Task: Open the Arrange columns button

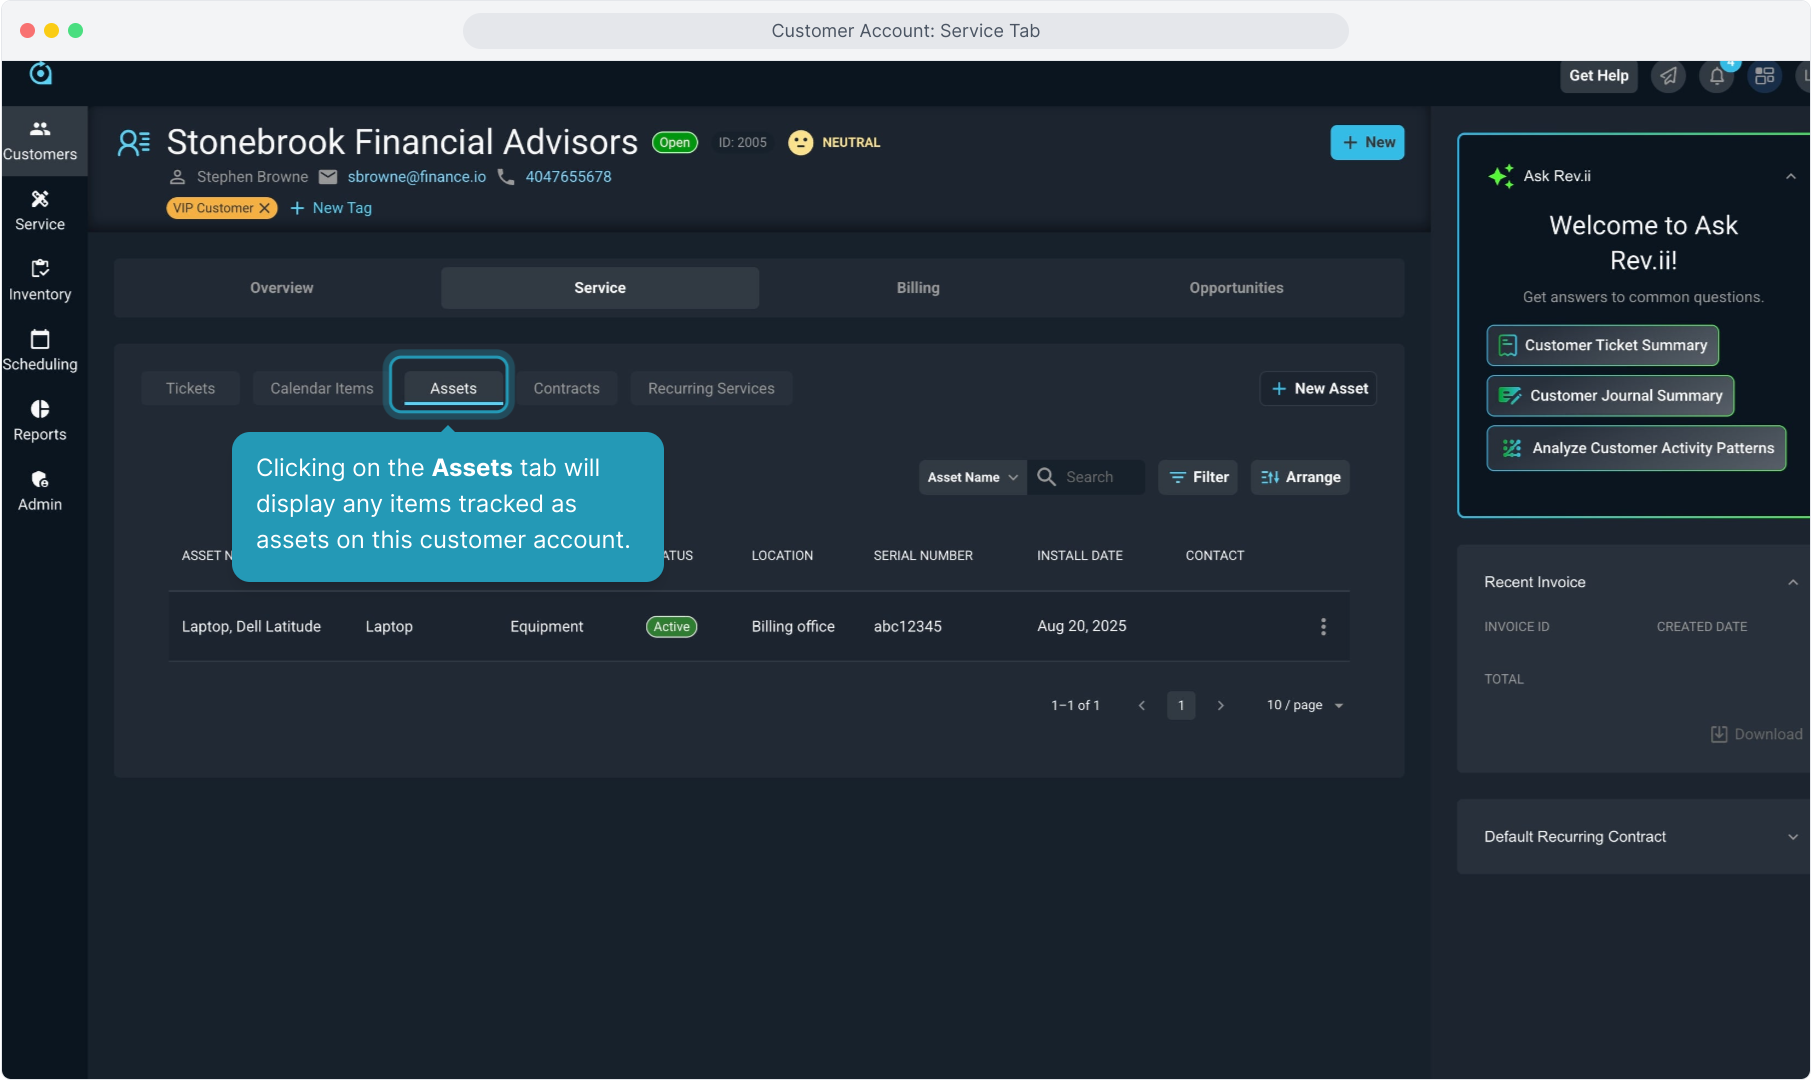Action: point(1300,477)
